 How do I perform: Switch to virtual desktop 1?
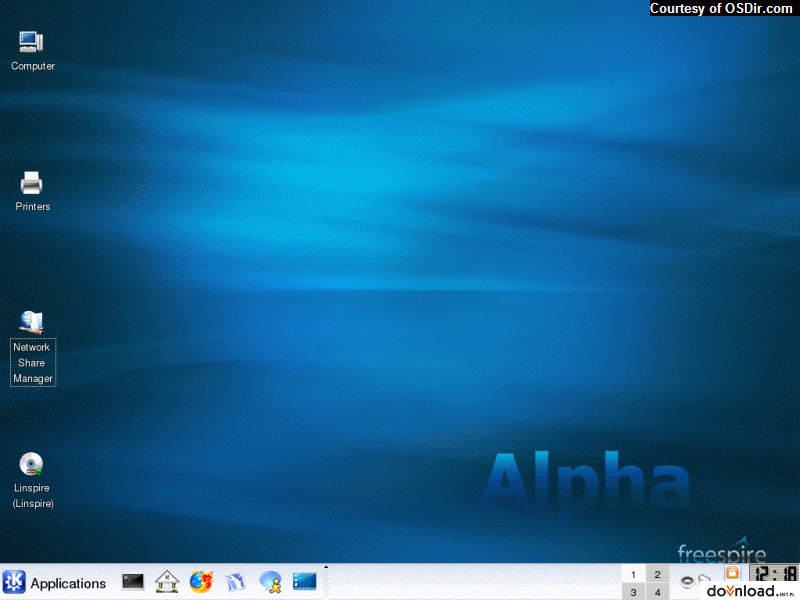634,574
